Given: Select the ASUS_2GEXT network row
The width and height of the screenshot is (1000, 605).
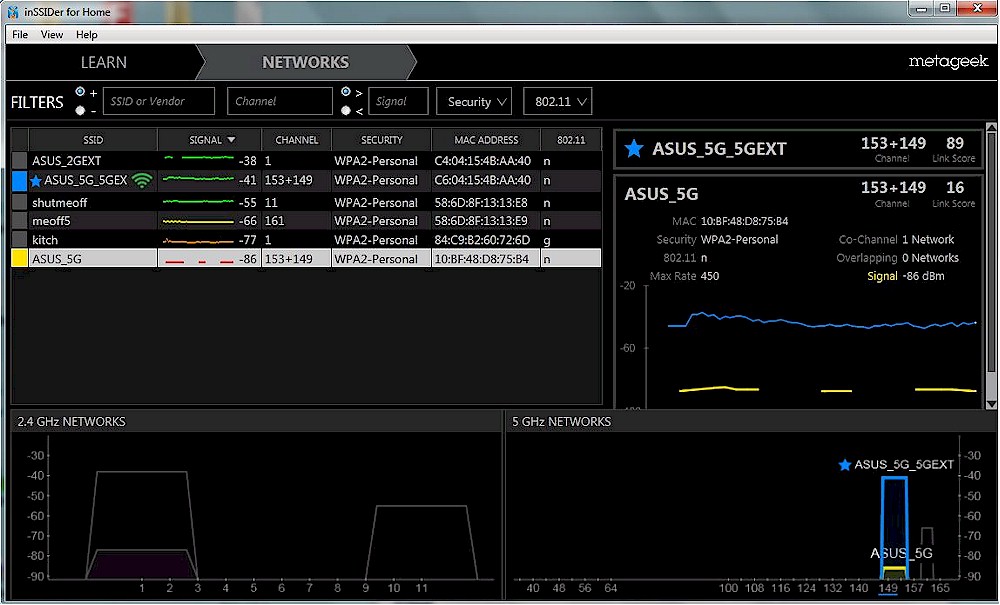Looking at the screenshot, I should point(306,161).
